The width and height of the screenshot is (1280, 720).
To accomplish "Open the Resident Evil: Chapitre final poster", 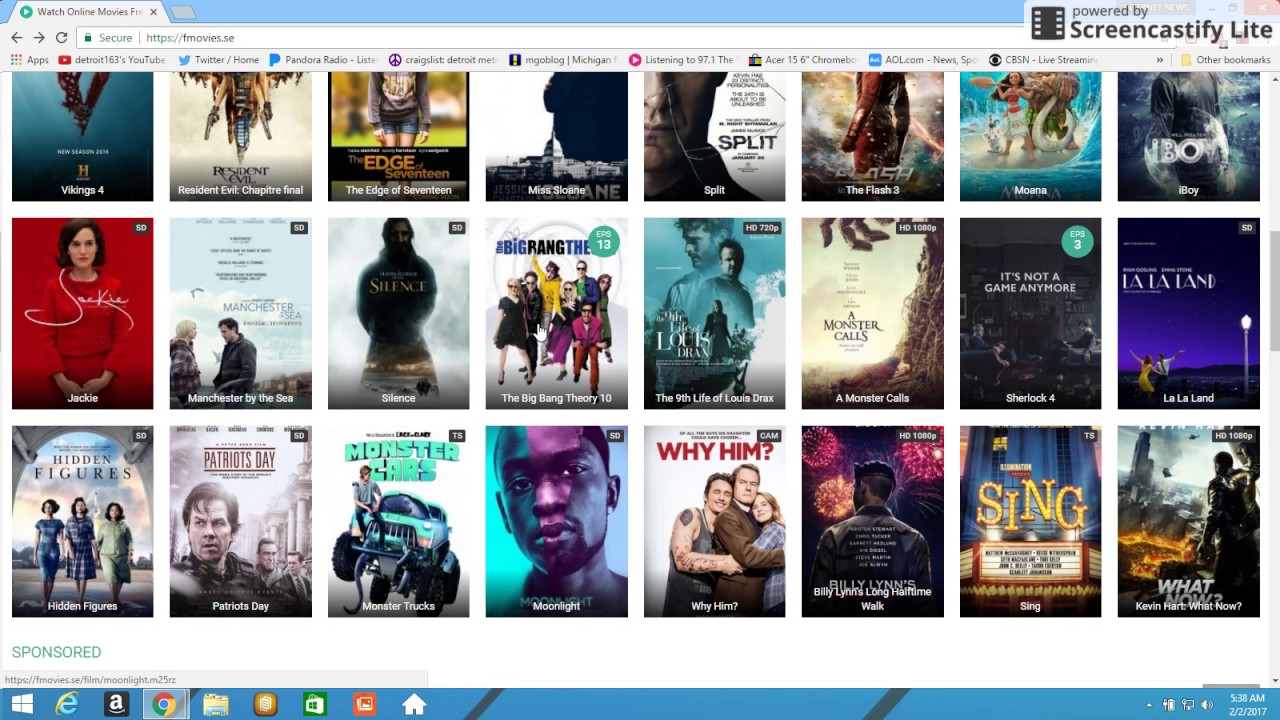I will [241, 137].
